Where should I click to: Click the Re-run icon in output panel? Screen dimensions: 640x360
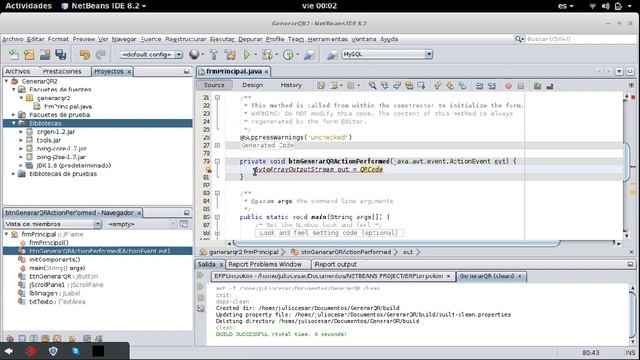[200, 276]
